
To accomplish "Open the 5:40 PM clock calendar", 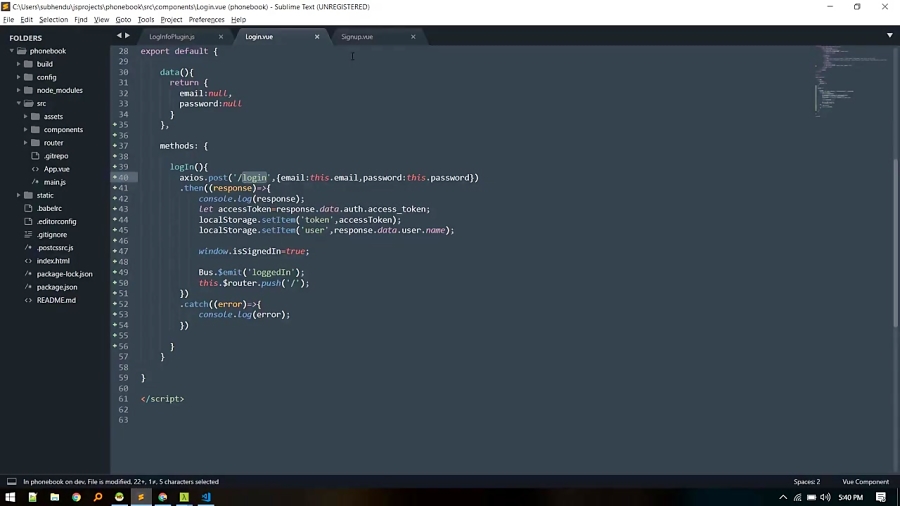I will point(851,497).
